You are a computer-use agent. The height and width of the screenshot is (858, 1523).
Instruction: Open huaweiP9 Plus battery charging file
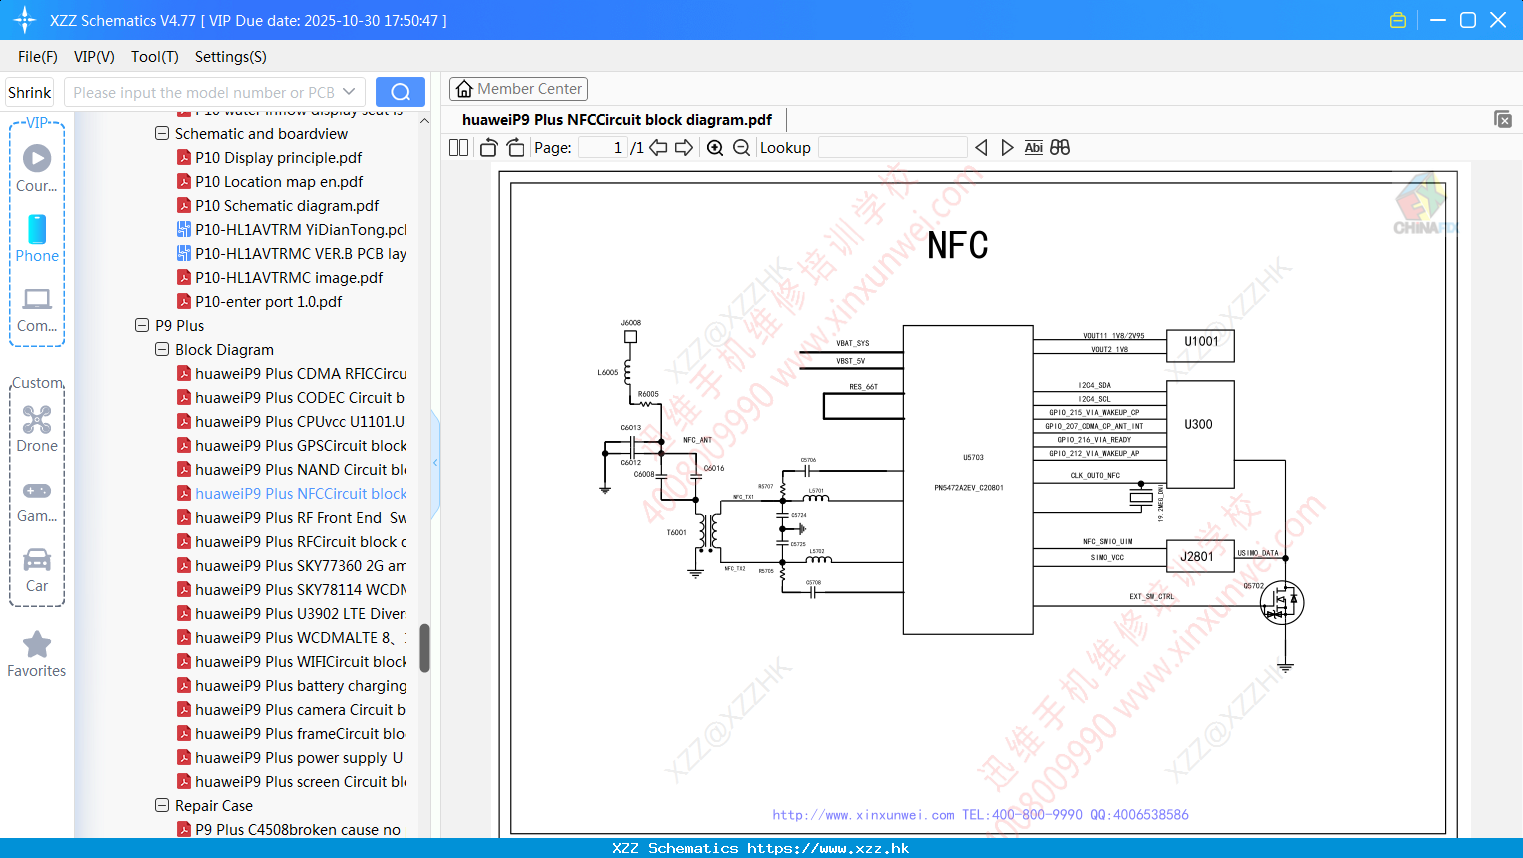tap(300, 685)
